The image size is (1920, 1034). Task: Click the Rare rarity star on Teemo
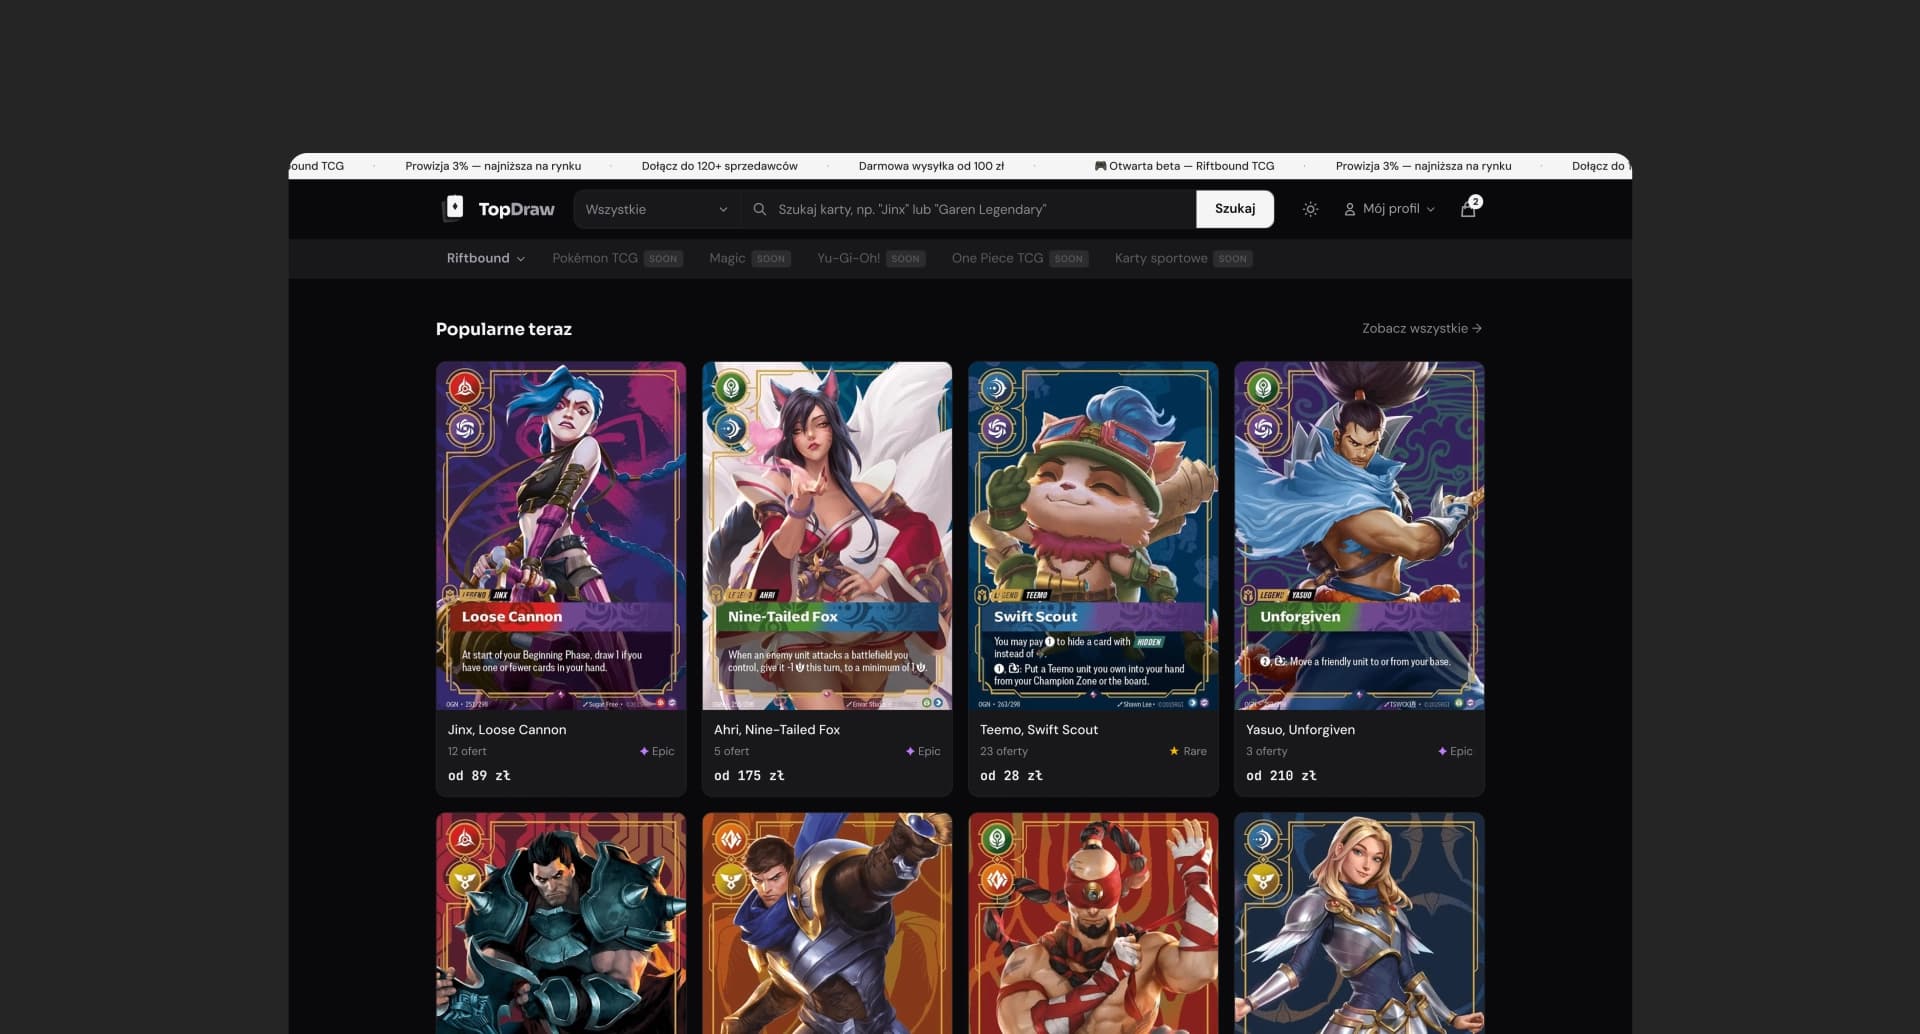coord(1174,751)
